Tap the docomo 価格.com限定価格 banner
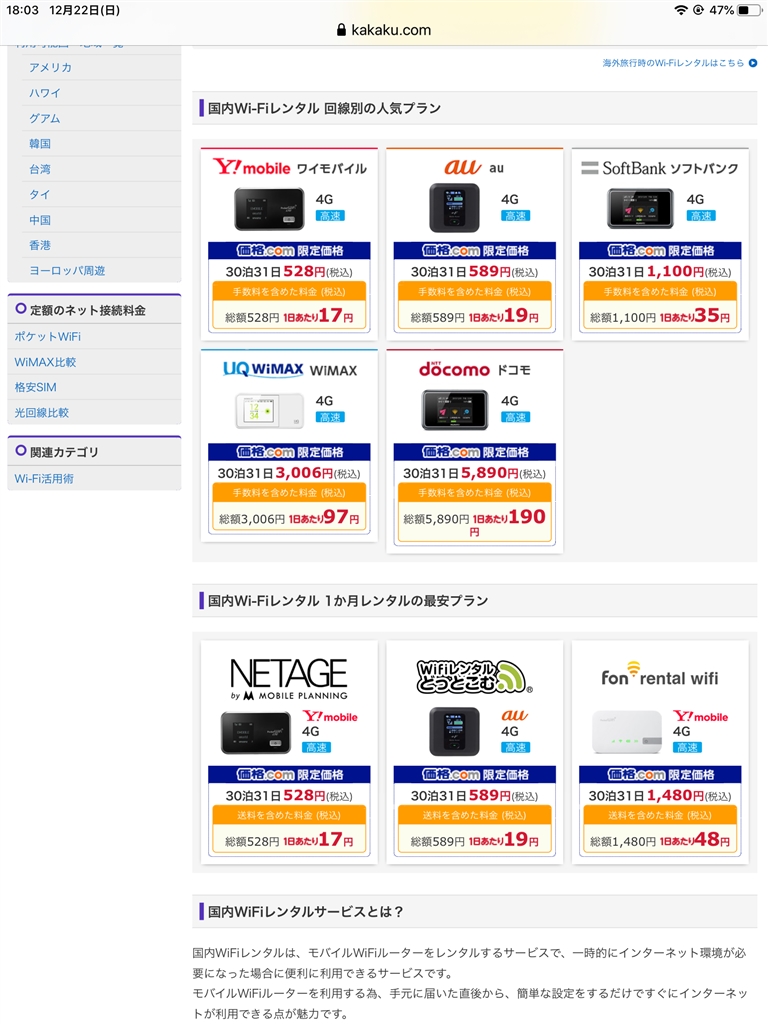Screen dimensions: 768x1024 [x=474, y=452]
